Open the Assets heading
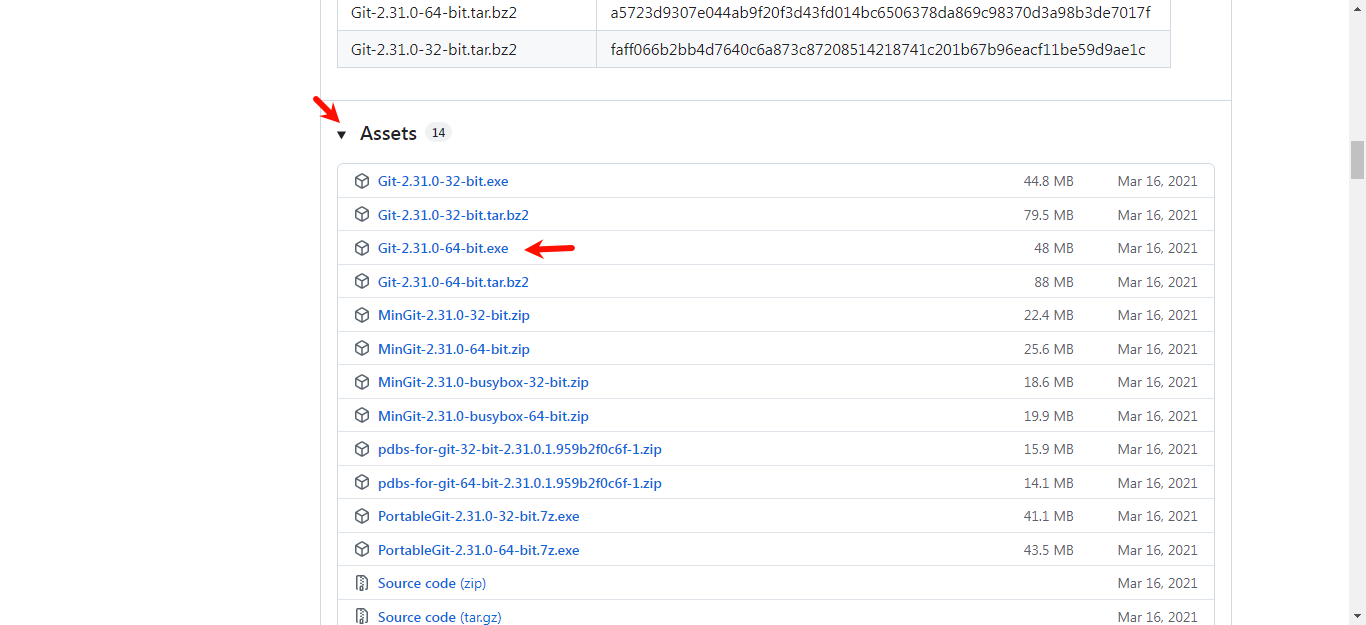This screenshot has height=625, width=1366. pos(388,133)
